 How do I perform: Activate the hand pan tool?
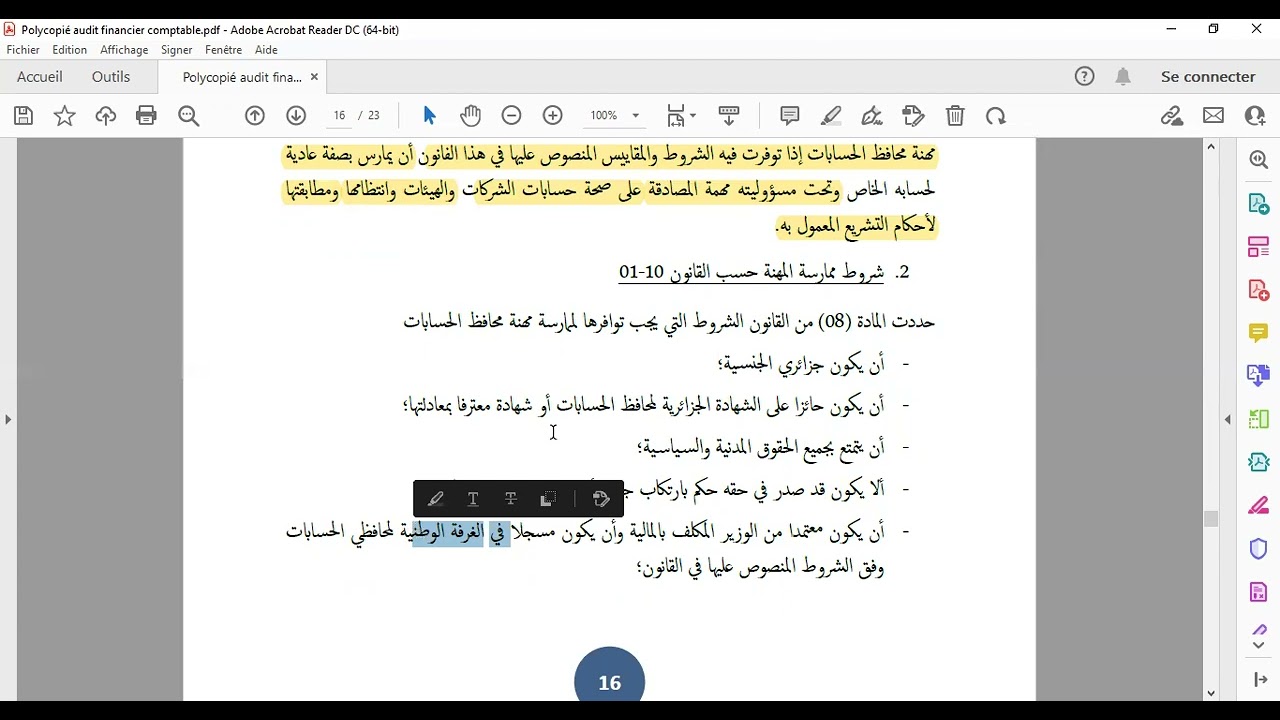[x=470, y=116]
